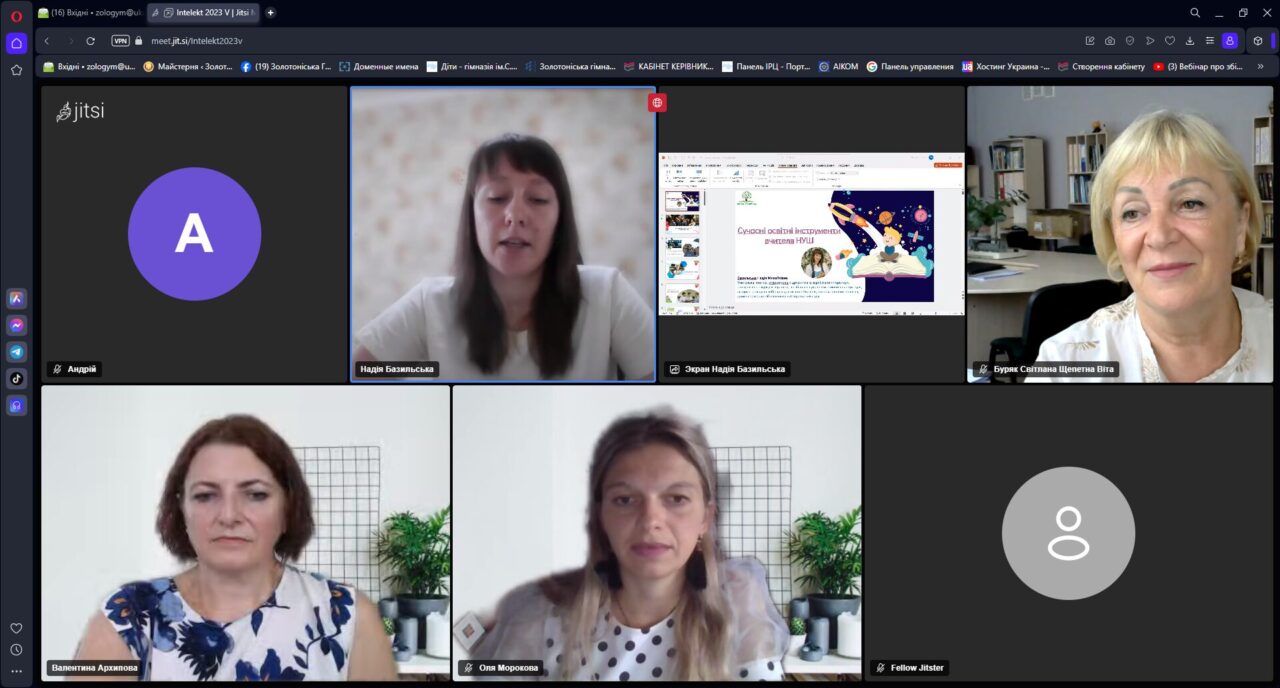Open the Opera main menu logo
The height and width of the screenshot is (688, 1280).
pos(16,15)
